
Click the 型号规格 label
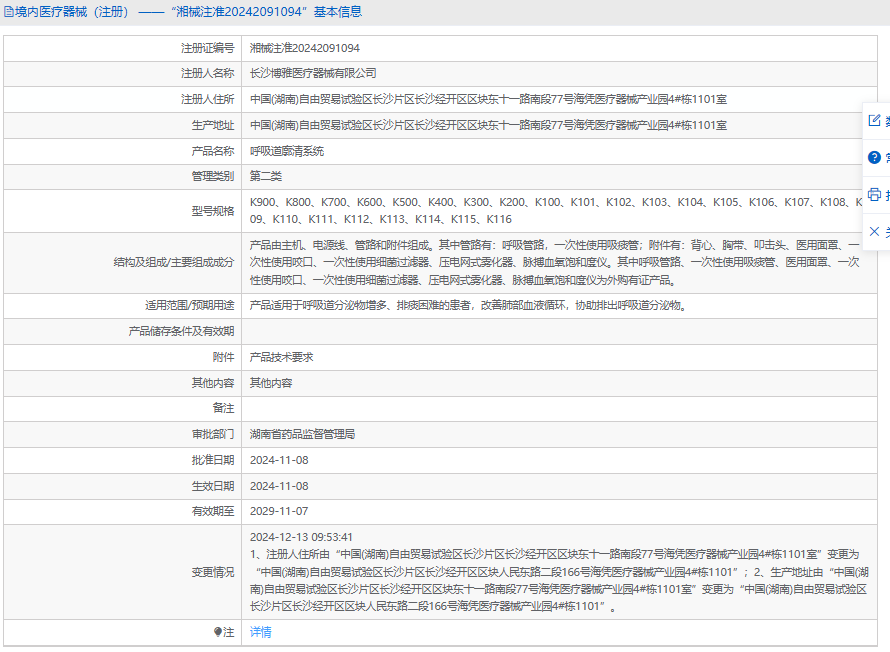(x=212, y=211)
